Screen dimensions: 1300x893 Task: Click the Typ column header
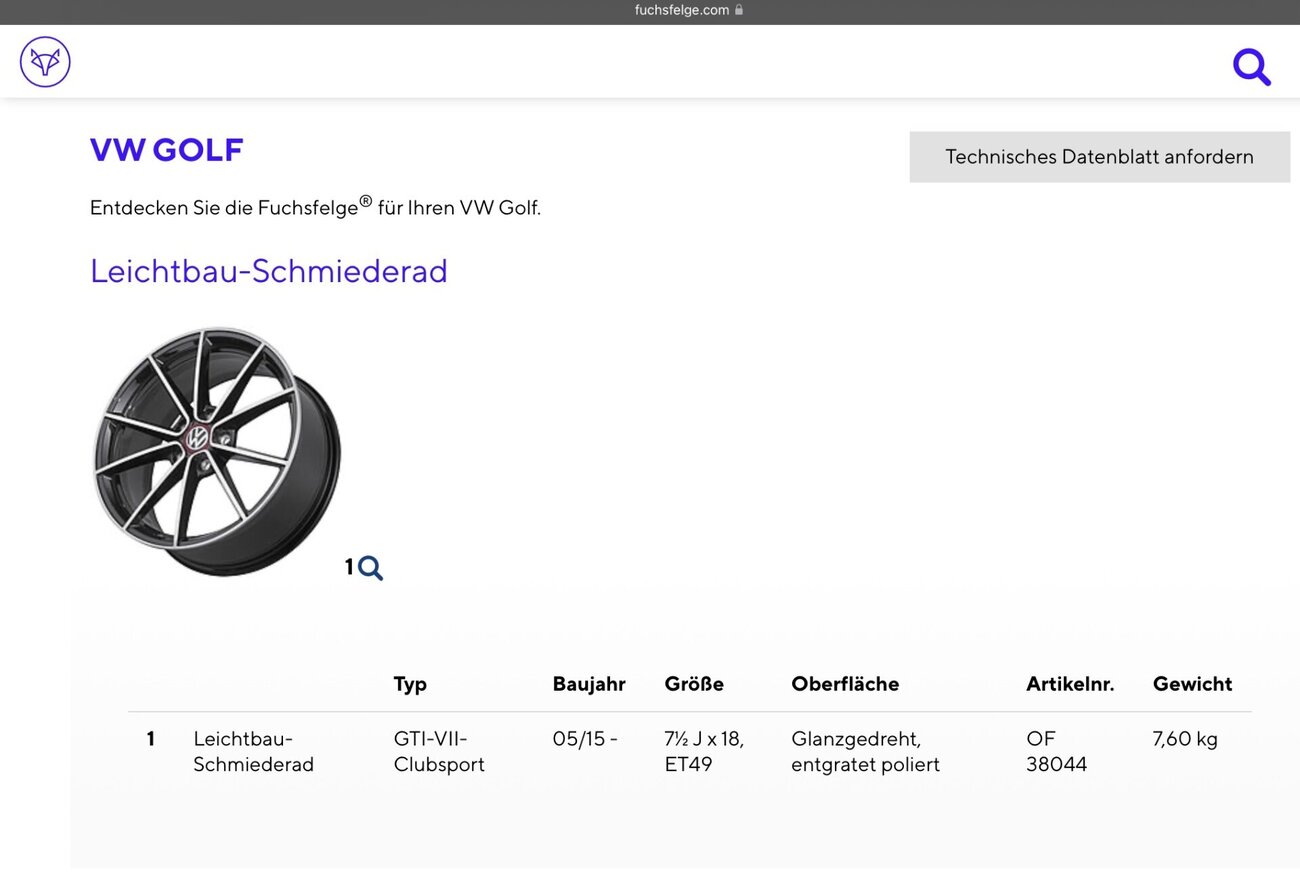[x=410, y=684]
